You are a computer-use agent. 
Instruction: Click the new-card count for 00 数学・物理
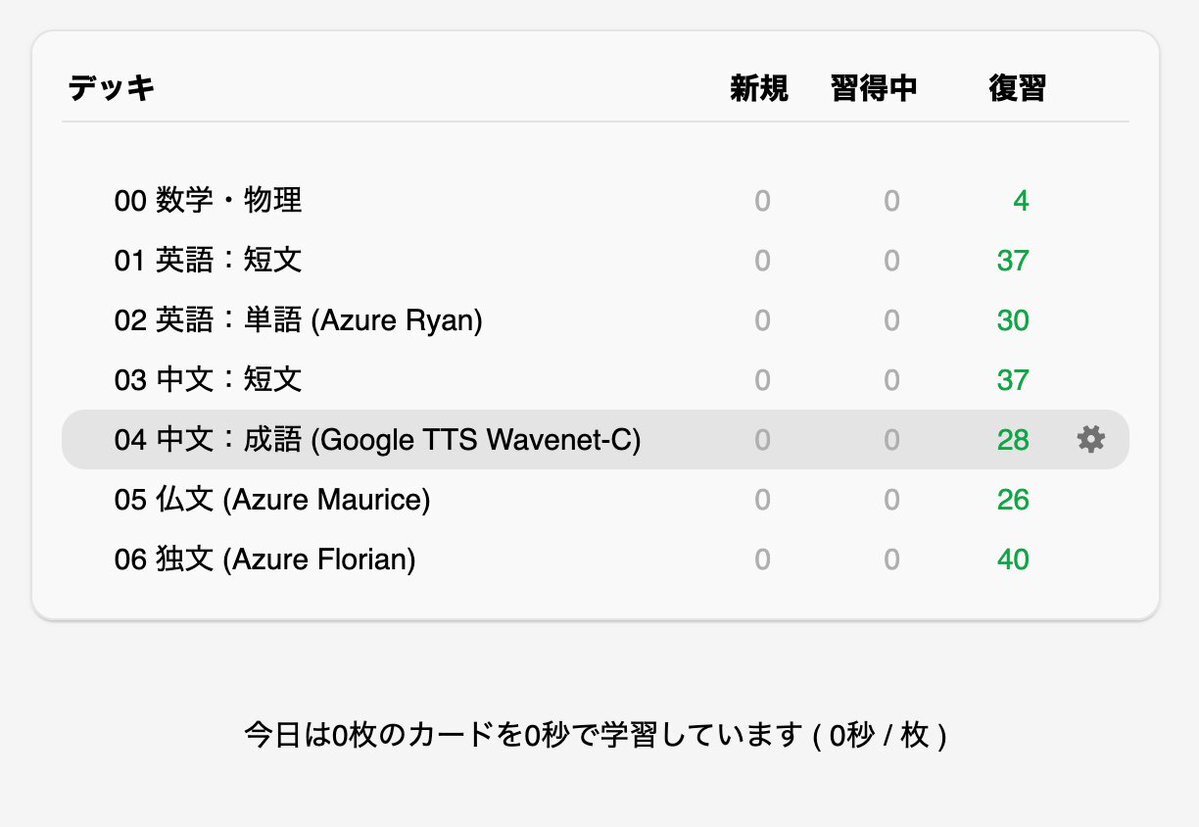tap(762, 201)
